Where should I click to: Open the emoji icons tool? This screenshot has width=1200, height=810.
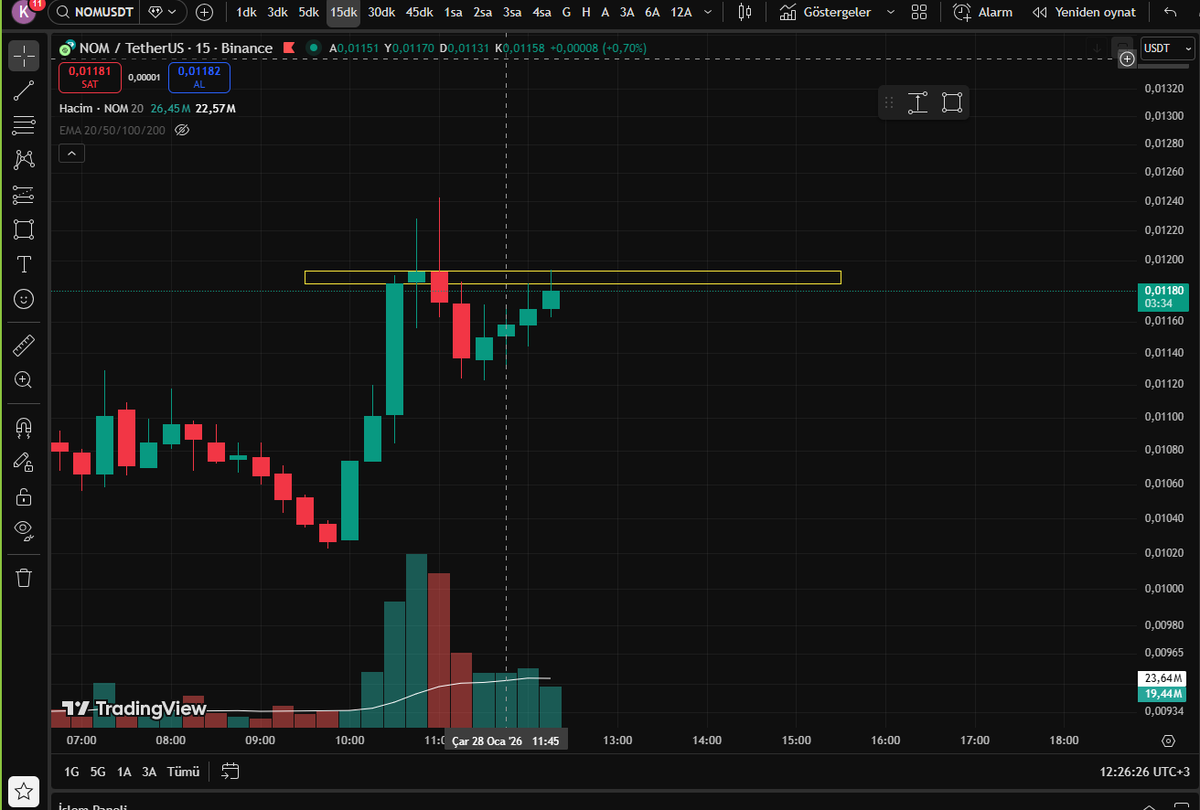pyautogui.click(x=24, y=298)
